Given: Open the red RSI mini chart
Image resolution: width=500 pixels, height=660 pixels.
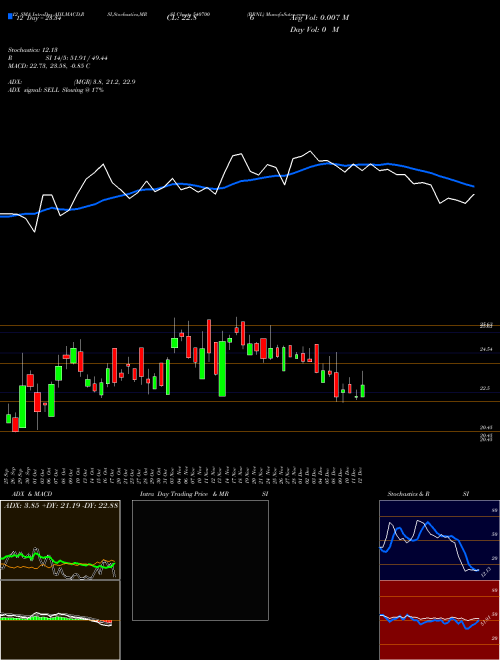Looking at the screenshot, I should click(439, 620).
